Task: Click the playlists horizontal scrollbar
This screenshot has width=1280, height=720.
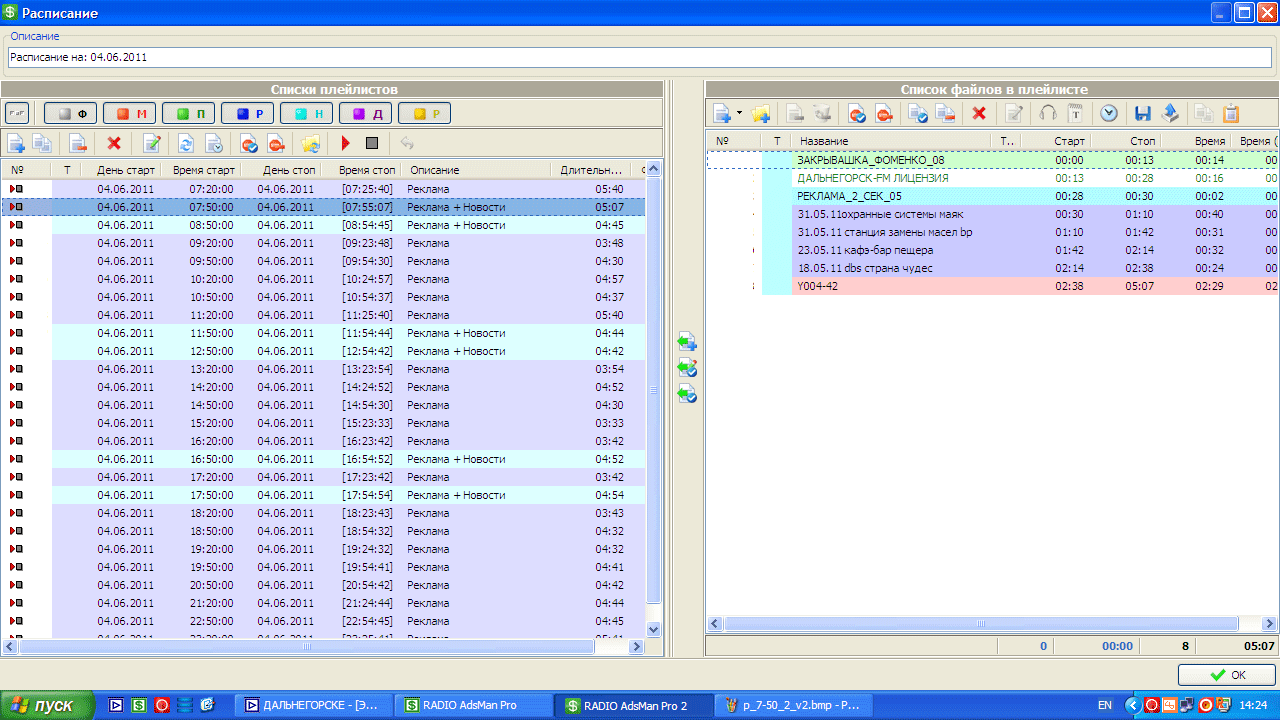Action: (x=322, y=647)
